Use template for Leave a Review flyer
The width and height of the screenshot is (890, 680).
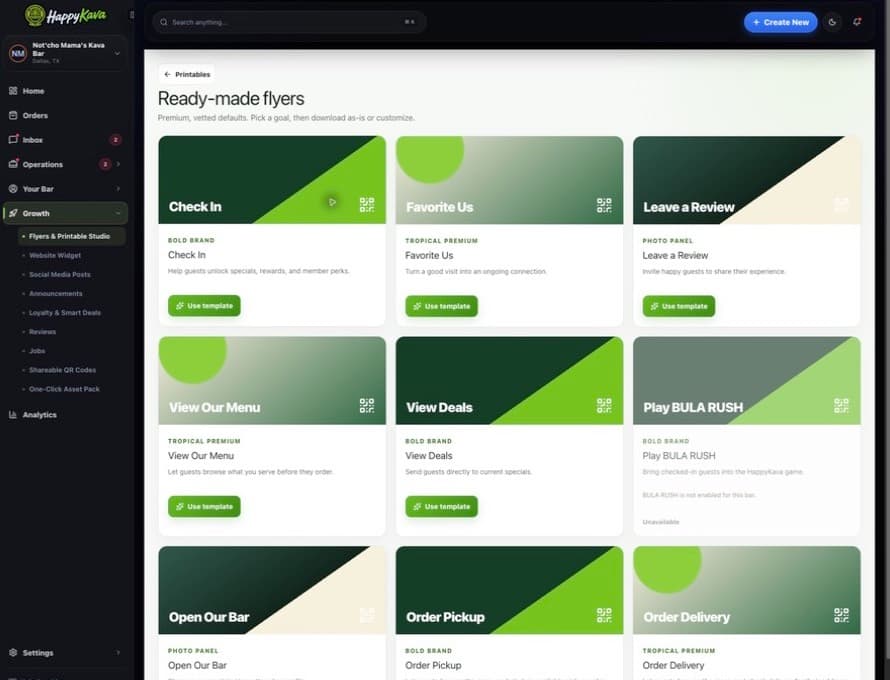(679, 307)
